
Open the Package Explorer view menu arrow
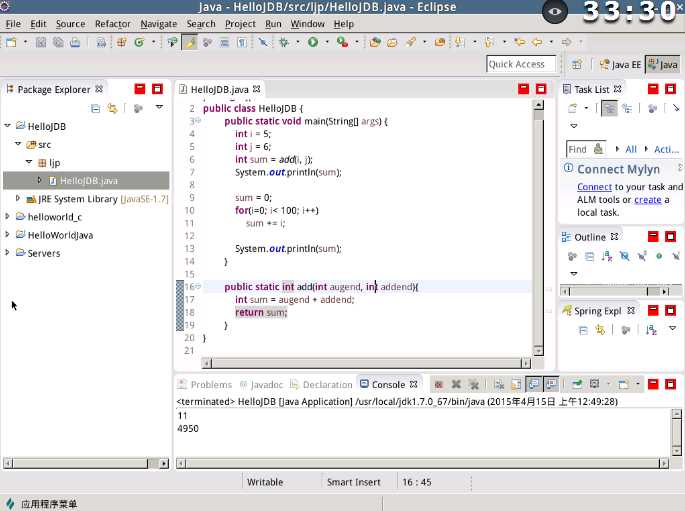point(159,107)
